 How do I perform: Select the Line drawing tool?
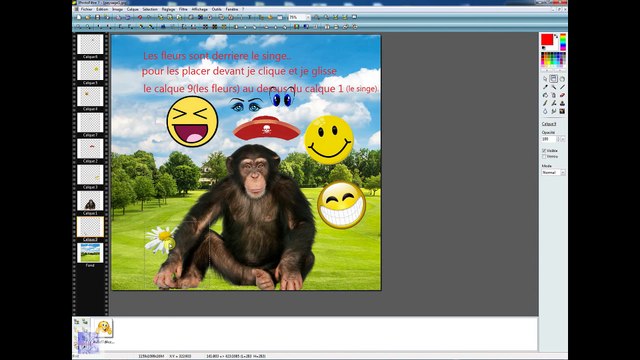coord(562,87)
